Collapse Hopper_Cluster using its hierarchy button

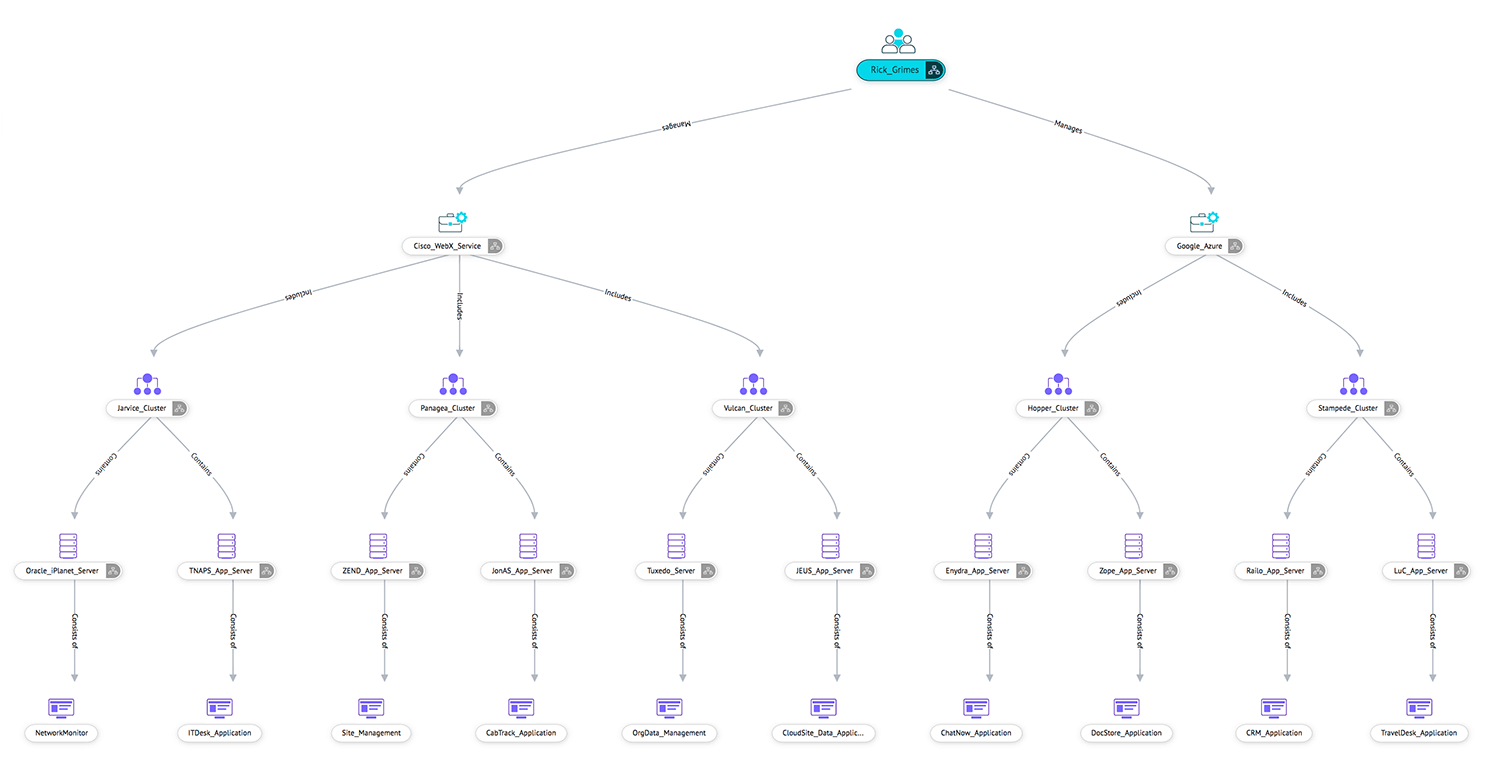pyautogui.click(x=1091, y=408)
